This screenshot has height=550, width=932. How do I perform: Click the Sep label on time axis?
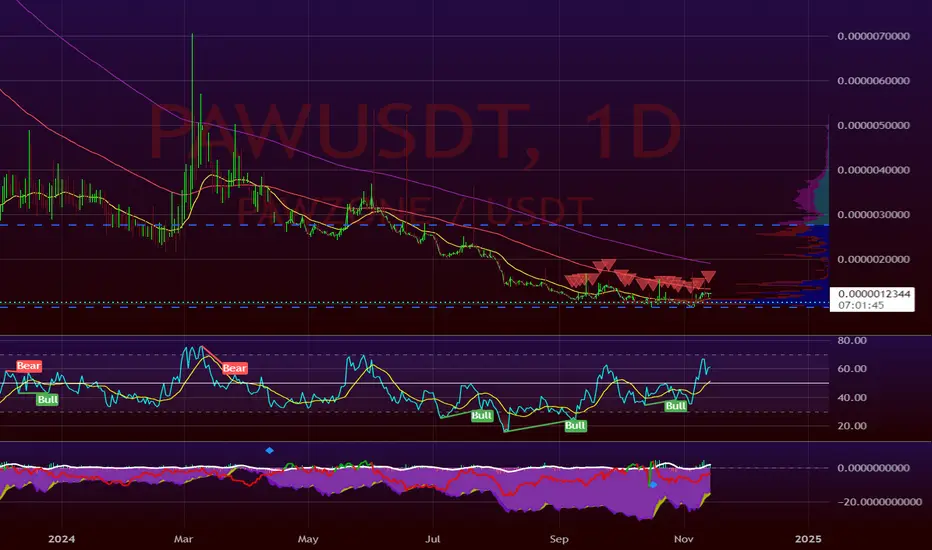[559, 539]
